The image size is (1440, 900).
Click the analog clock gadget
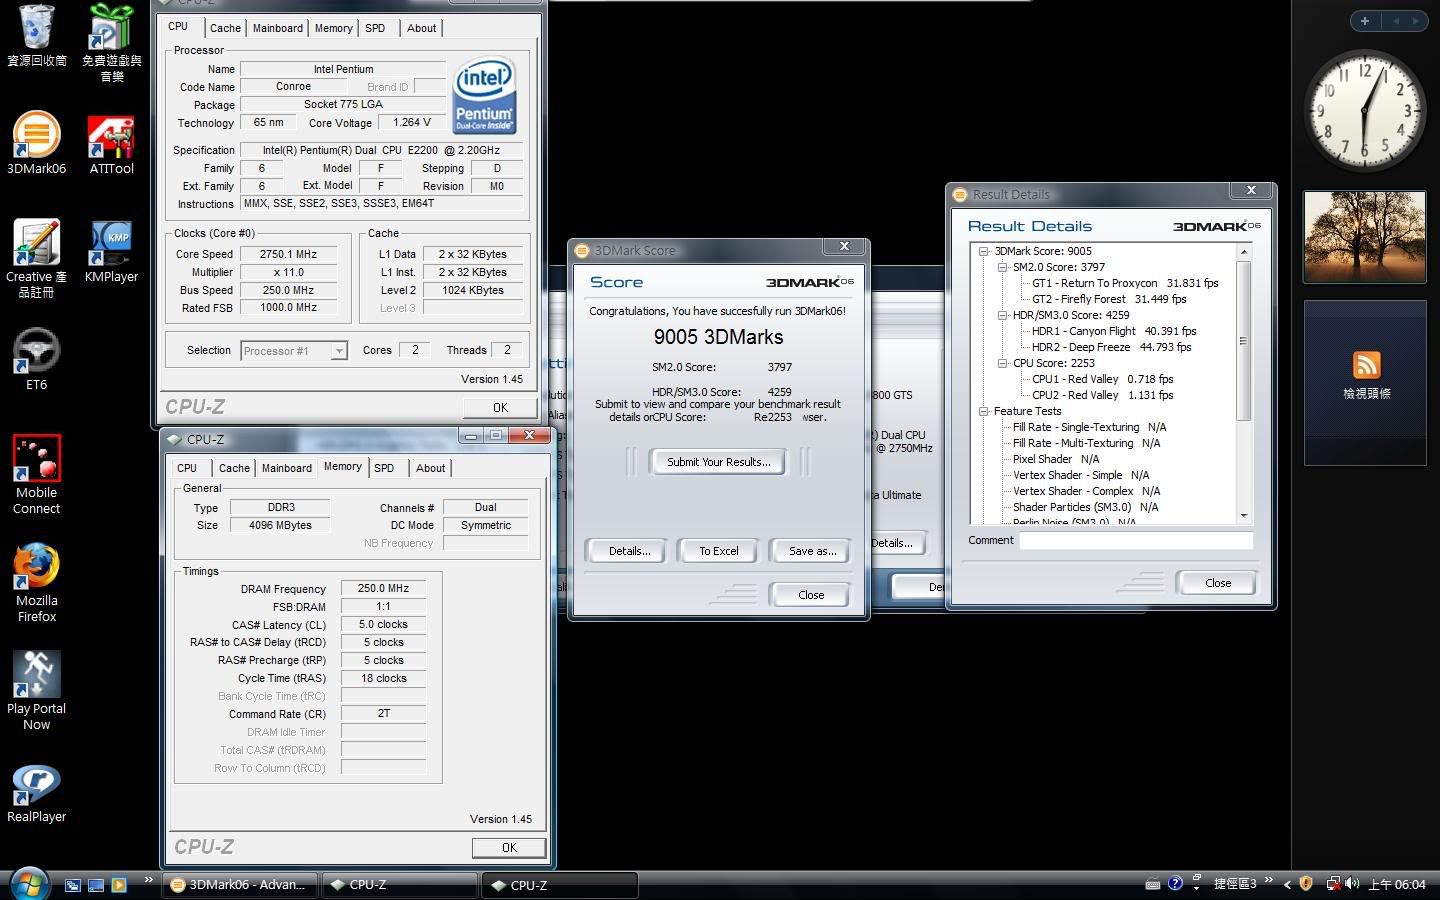pos(1365,110)
